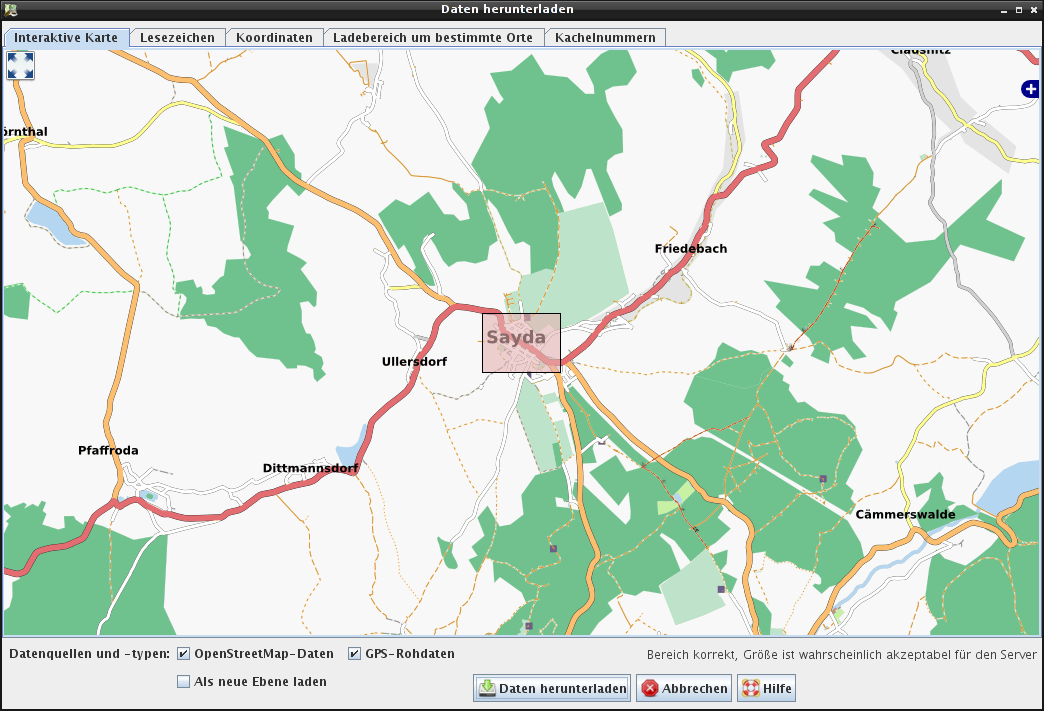The width and height of the screenshot is (1044, 711).
Task: Click the small marker icon south of Sayda
Action: [x=553, y=548]
